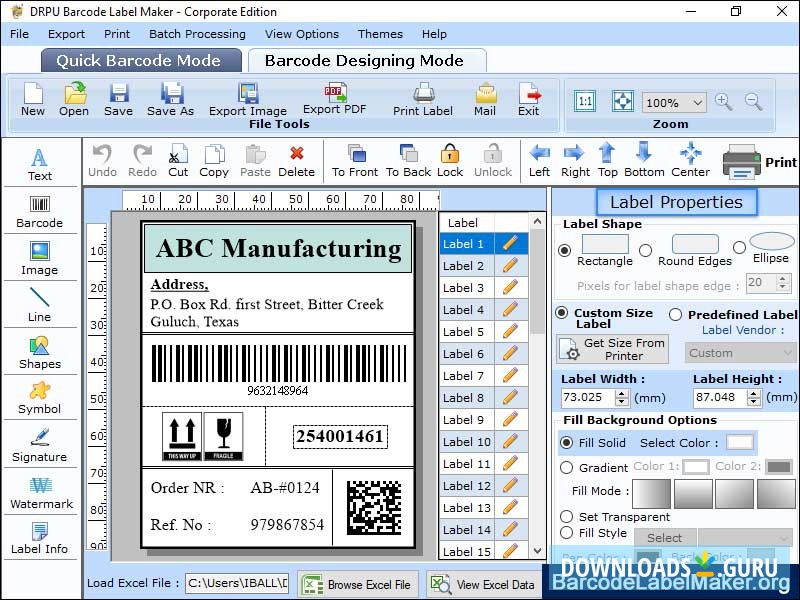Open the Mail icon on the toolbar
This screenshot has width=800, height=600.
484,97
